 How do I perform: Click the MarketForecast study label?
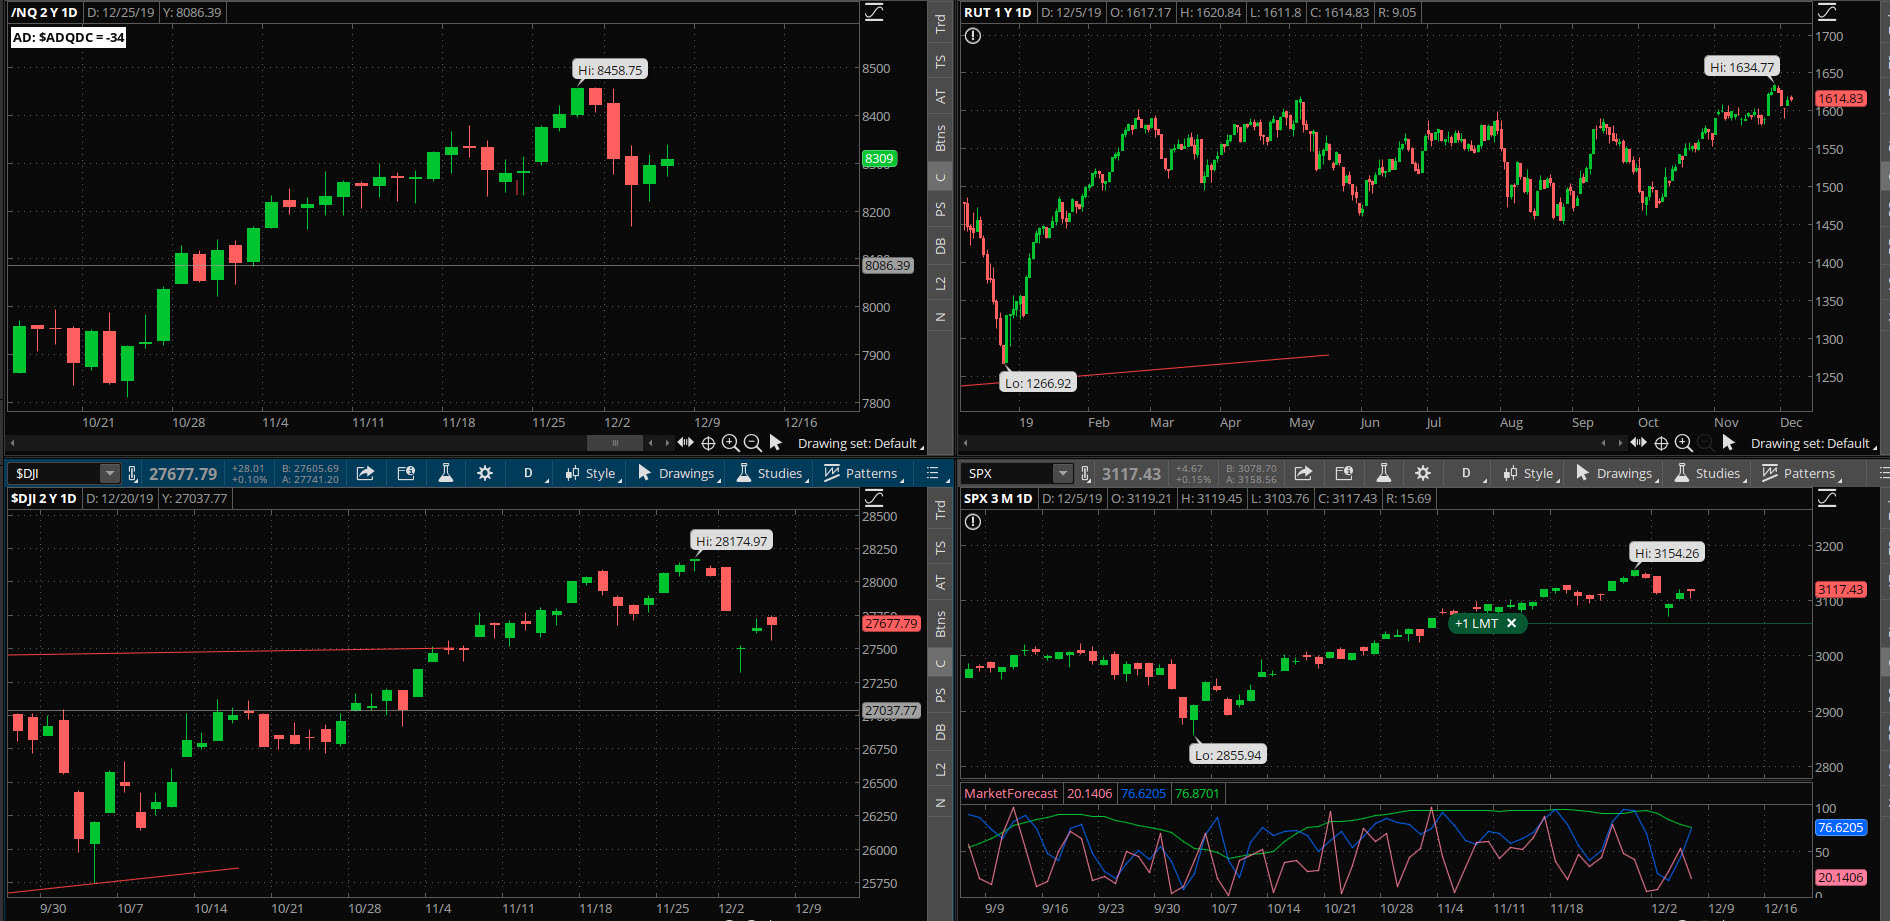(1010, 793)
